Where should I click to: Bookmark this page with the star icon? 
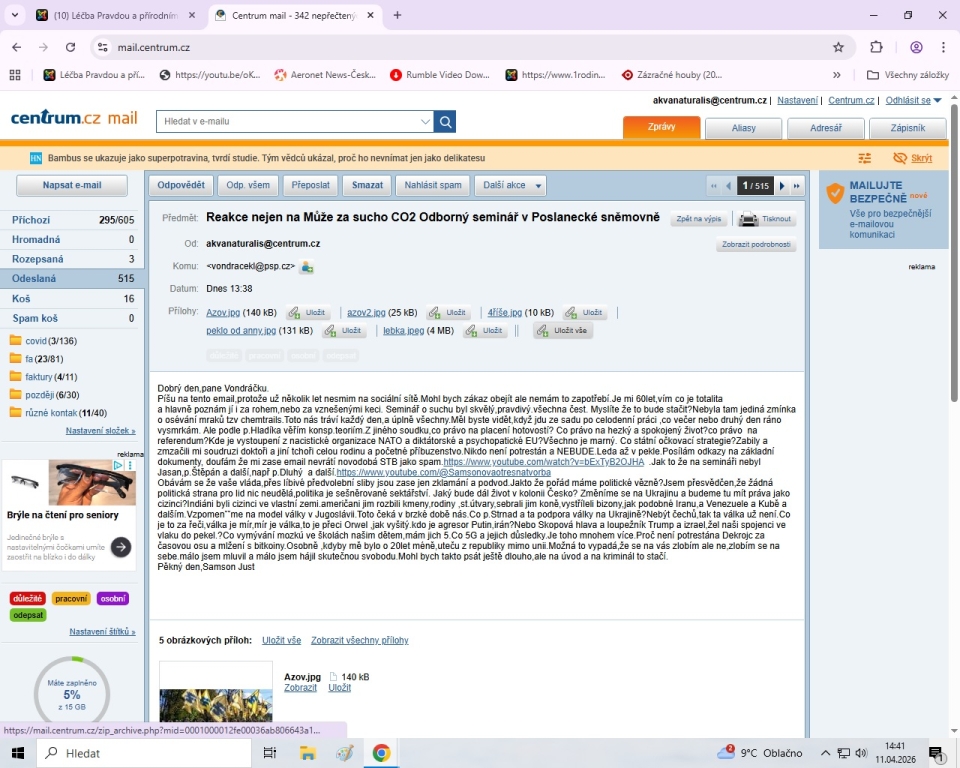point(838,47)
